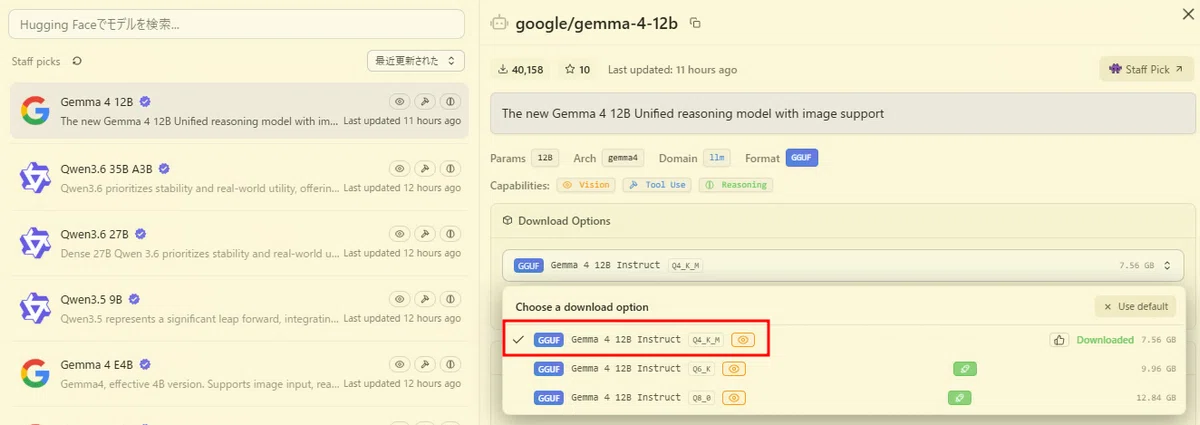Image resolution: width=1200 pixels, height=425 pixels.
Task: Click the Arch gemma4 badge
Action: tap(623, 158)
